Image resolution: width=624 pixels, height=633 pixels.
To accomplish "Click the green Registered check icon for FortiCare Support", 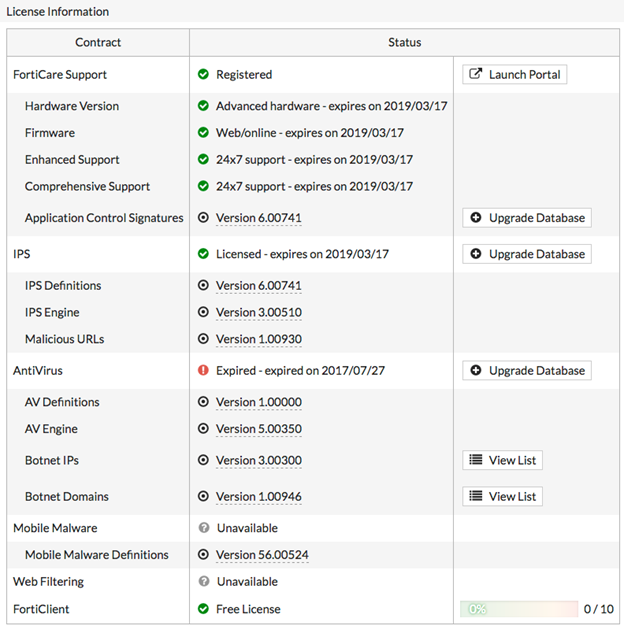I will tap(203, 75).
